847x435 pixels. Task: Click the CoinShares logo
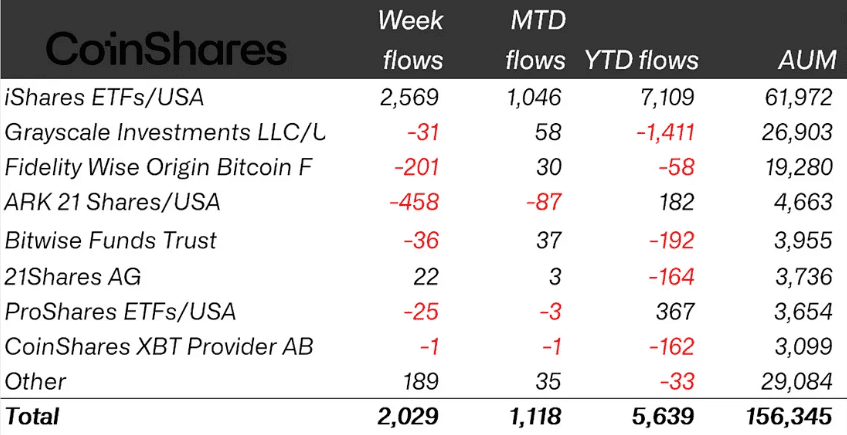[166, 49]
